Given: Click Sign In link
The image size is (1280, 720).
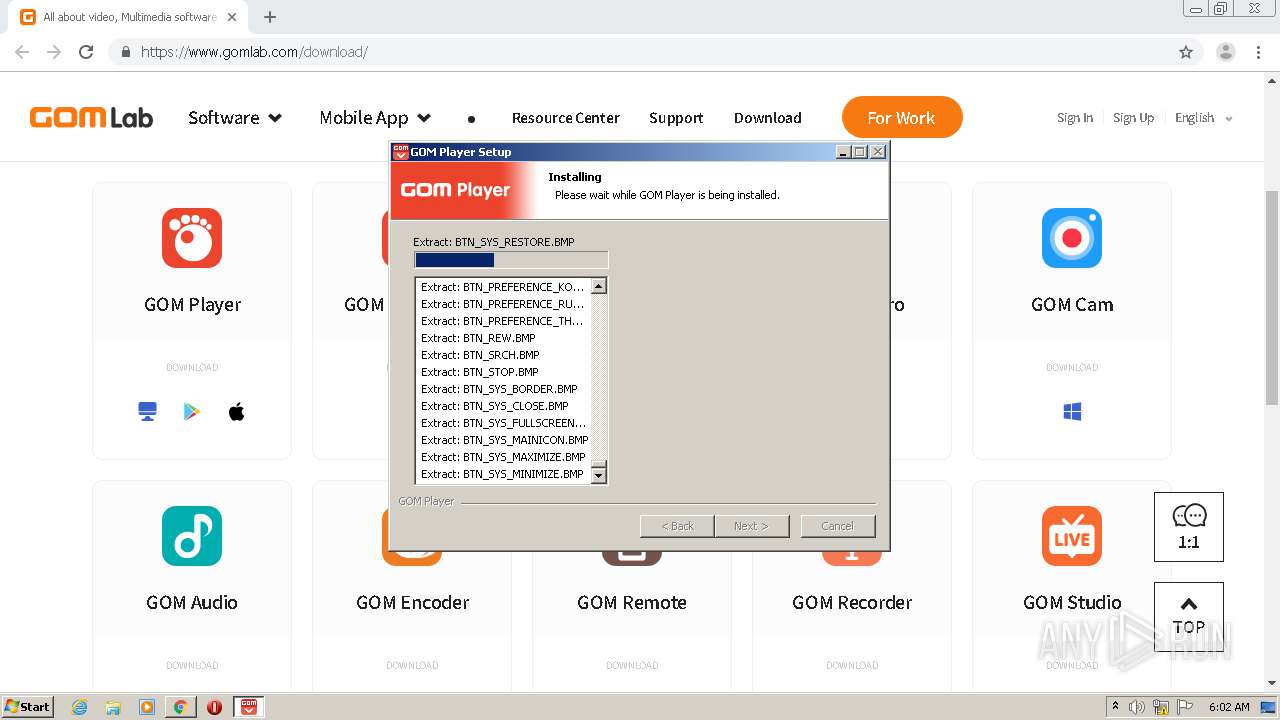Looking at the screenshot, I should click(x=1075, y=118).
